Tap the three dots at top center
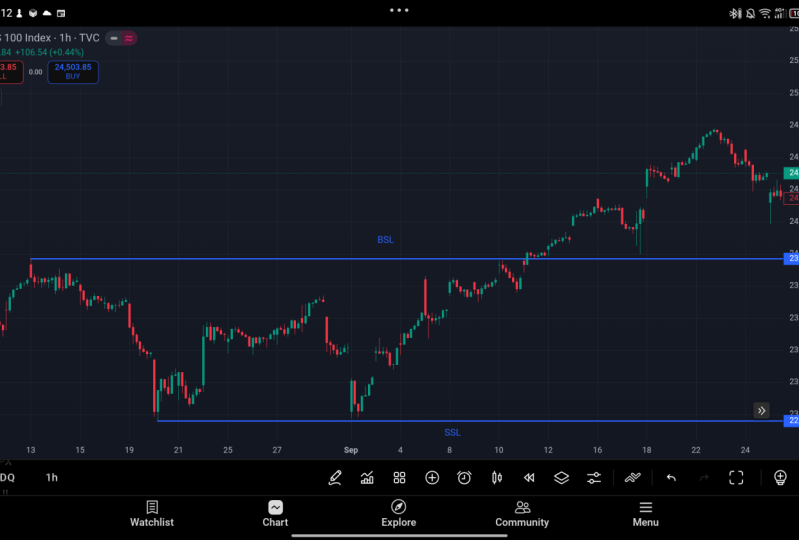The width and height of the screenshot is (799, 540). coord(399,10)
